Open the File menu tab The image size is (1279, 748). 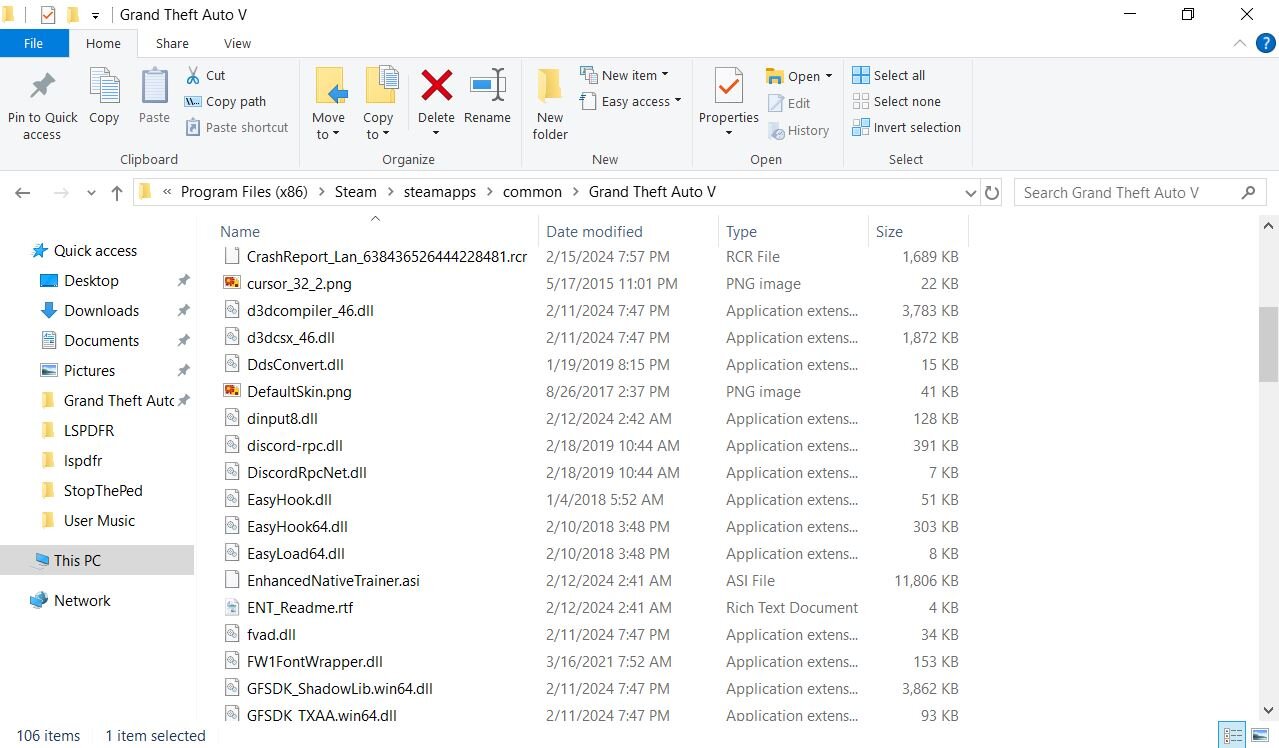(x=34, y=43)
